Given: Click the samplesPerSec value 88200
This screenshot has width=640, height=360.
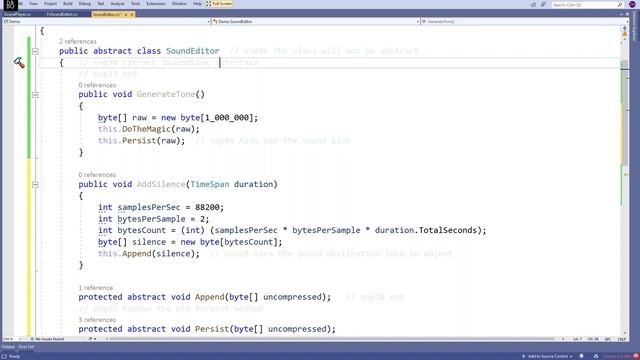Looking at the screenshot, I should point(207,207).
